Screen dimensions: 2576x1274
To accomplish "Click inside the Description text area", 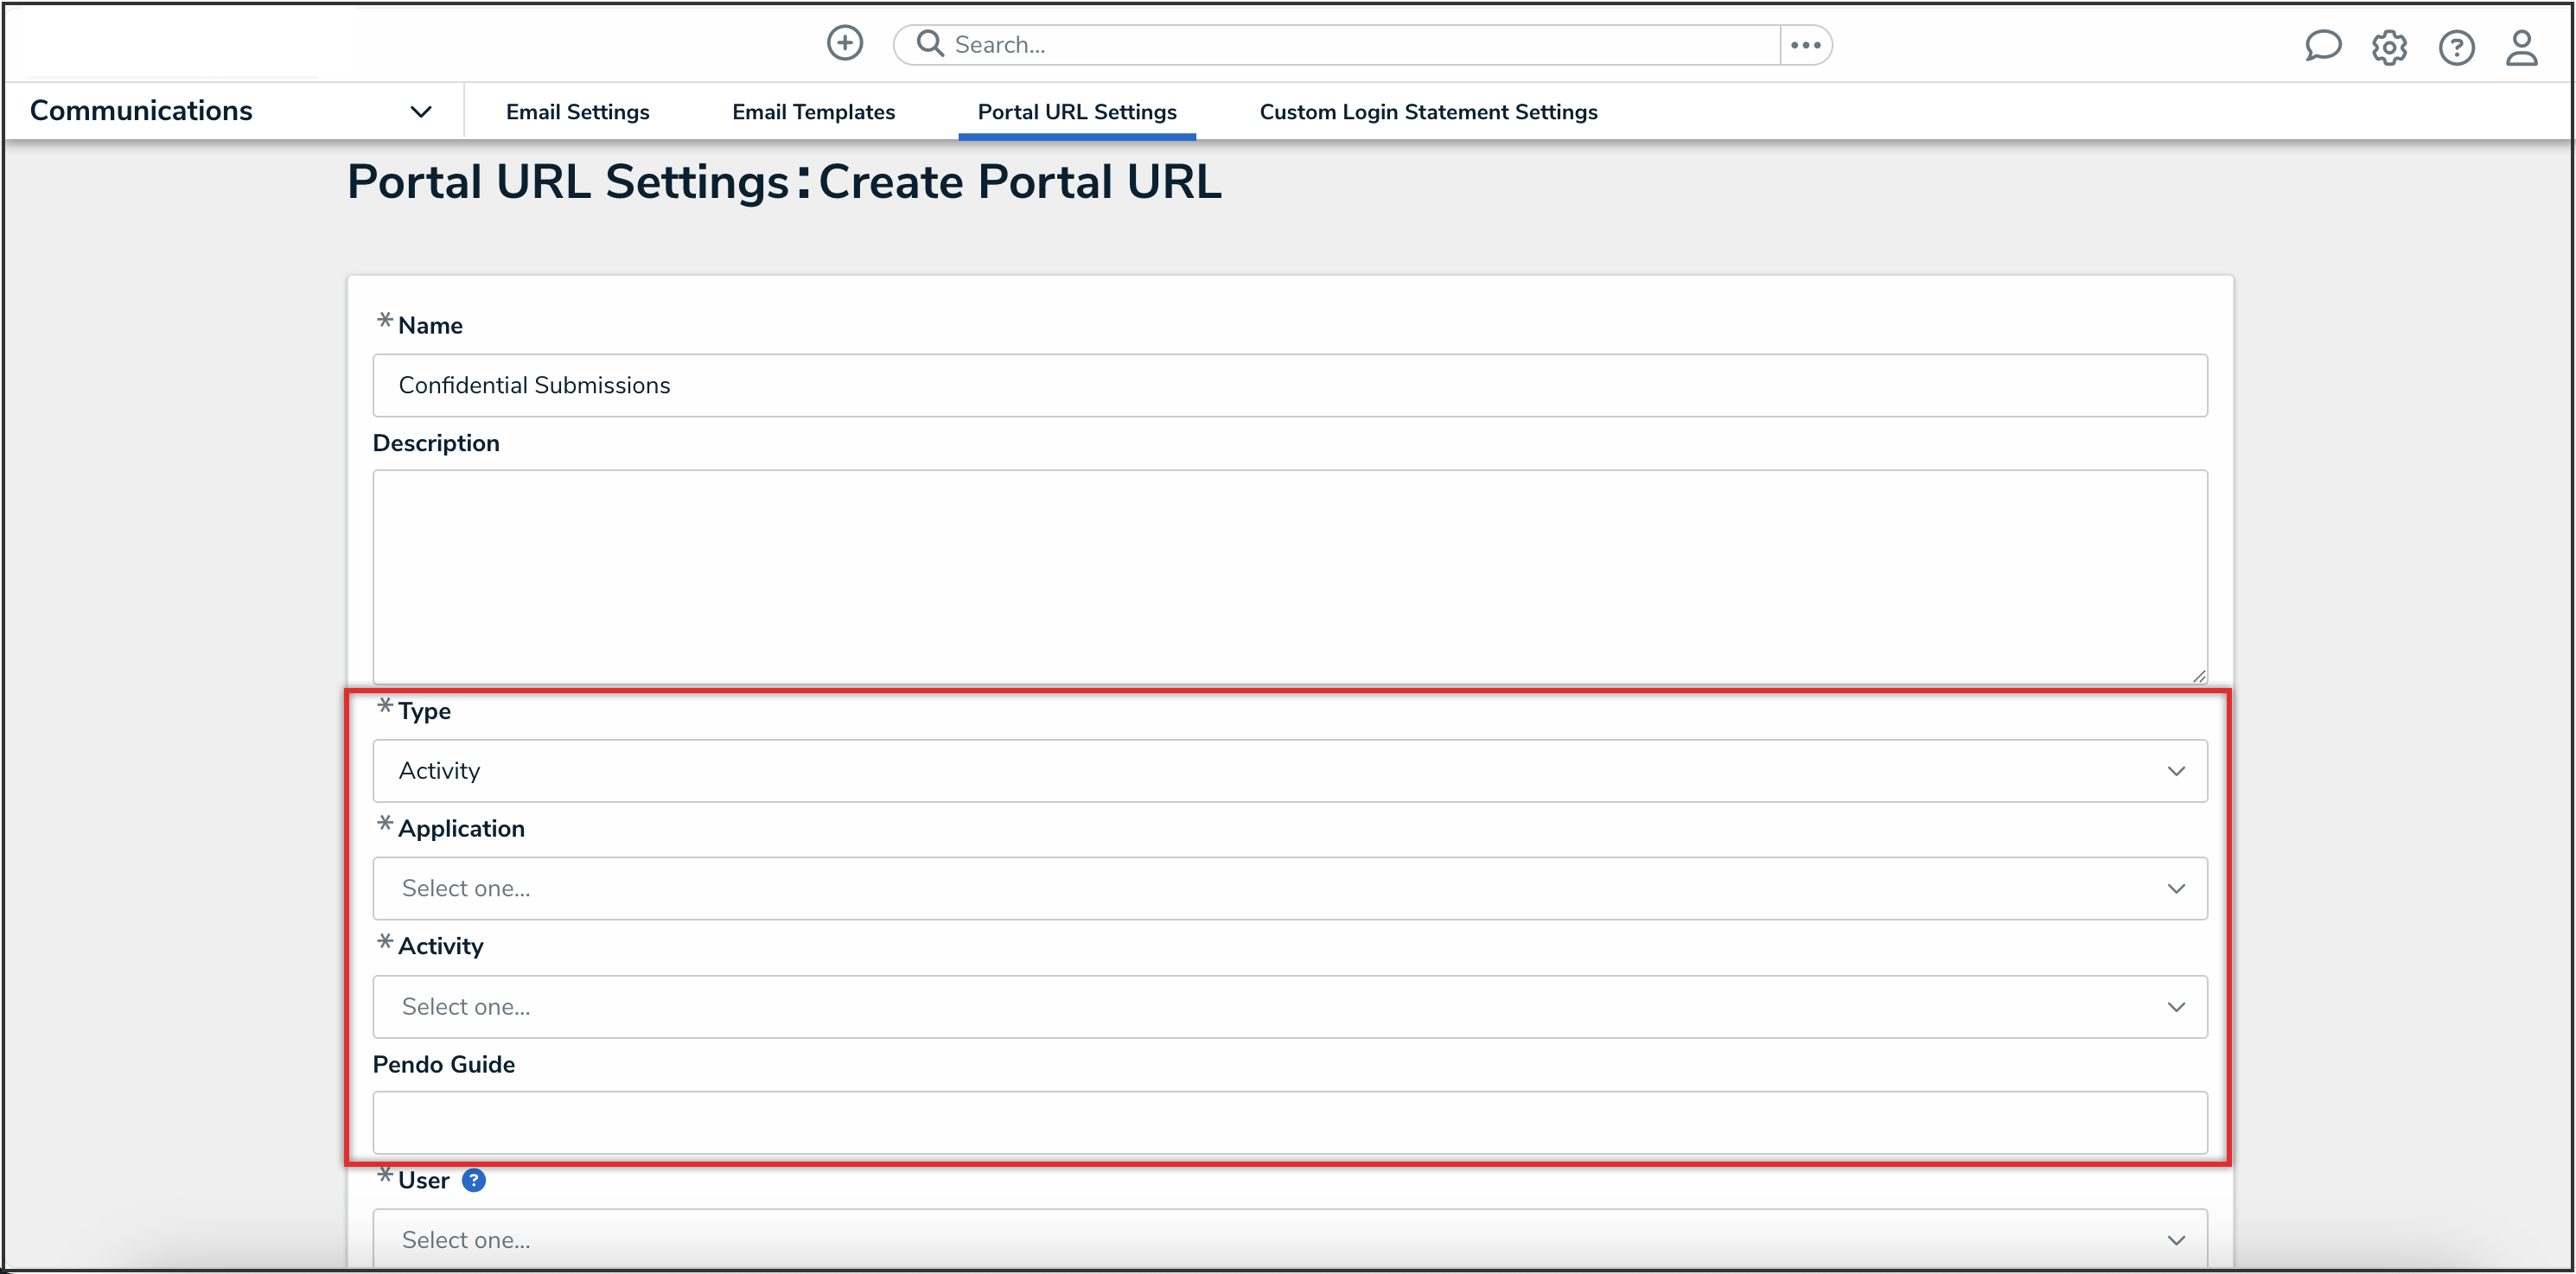I will click(1289, 576).
